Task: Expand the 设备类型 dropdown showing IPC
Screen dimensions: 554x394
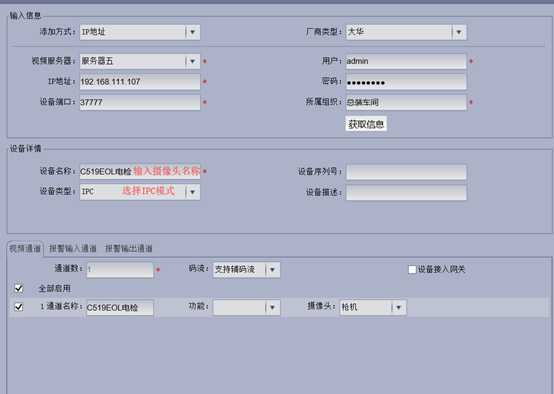Action: [140, 192]
